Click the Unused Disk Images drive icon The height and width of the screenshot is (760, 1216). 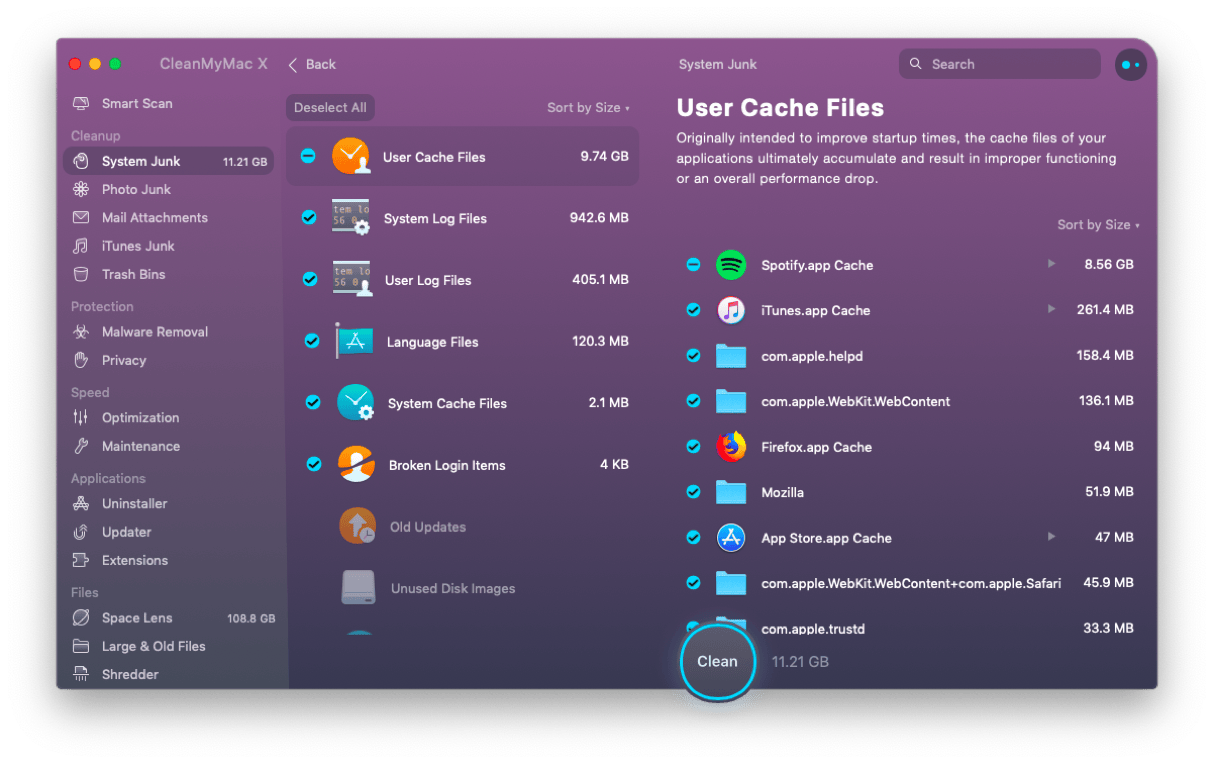click(x=358, y=588)
